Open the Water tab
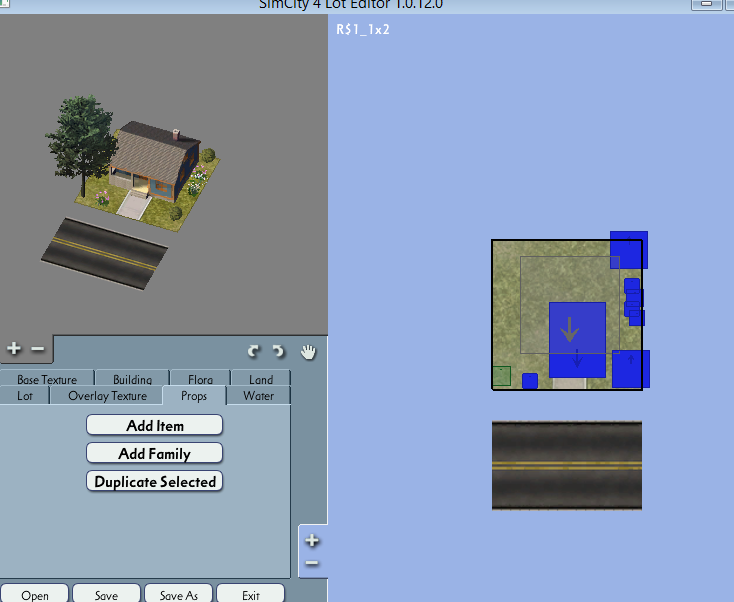Viewport: 734px width, 602px height. tap(258, 396)
